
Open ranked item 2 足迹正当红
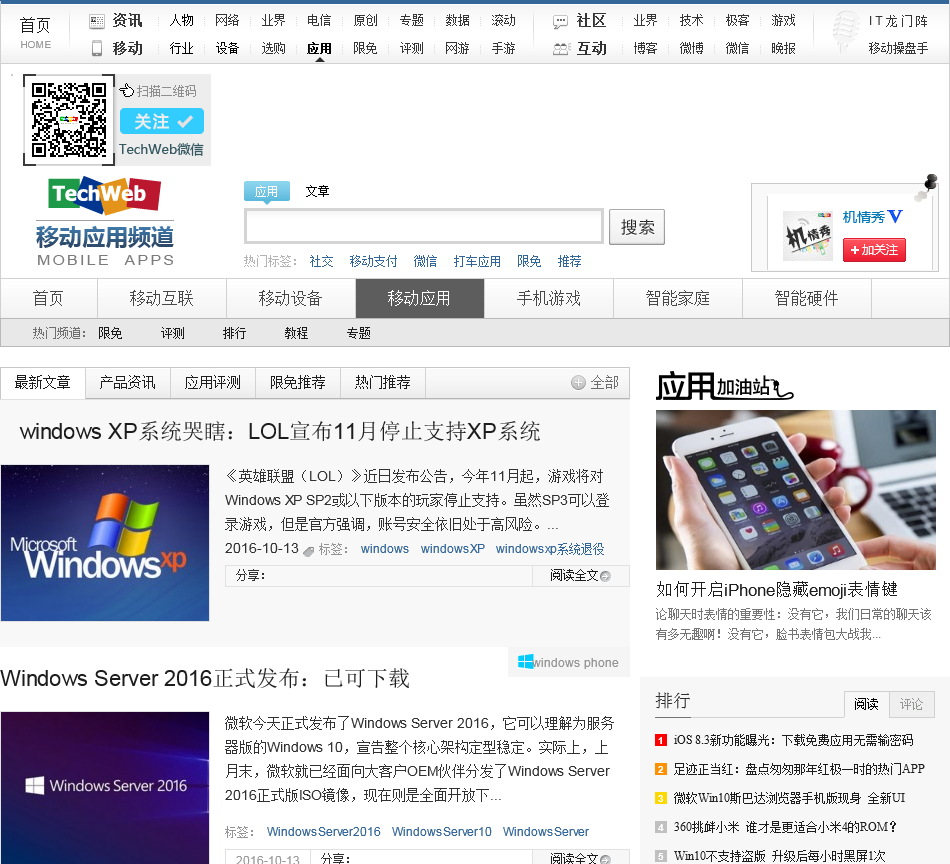click(x=799, y=769)
